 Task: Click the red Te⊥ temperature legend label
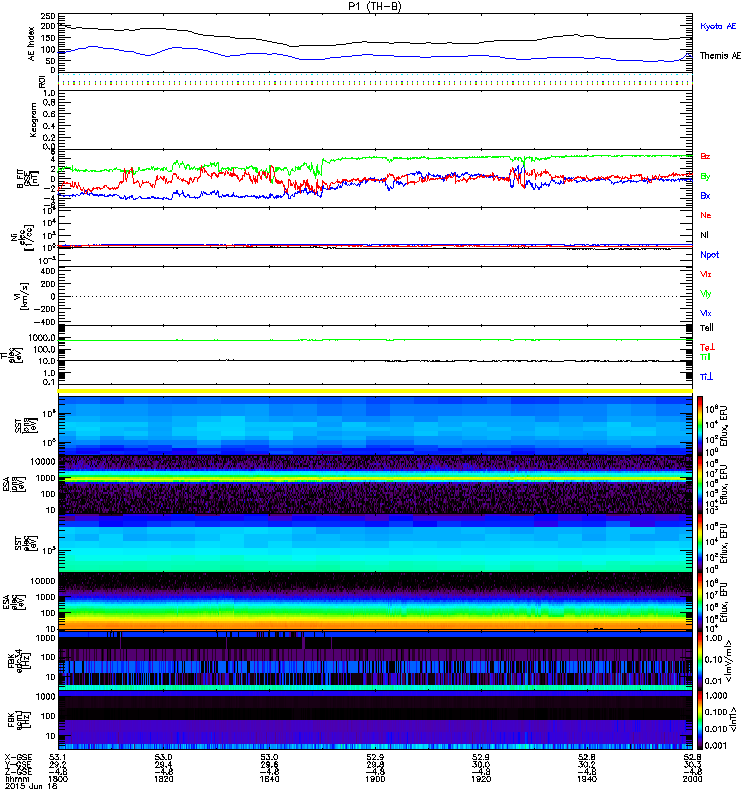(x=706, y=347)
